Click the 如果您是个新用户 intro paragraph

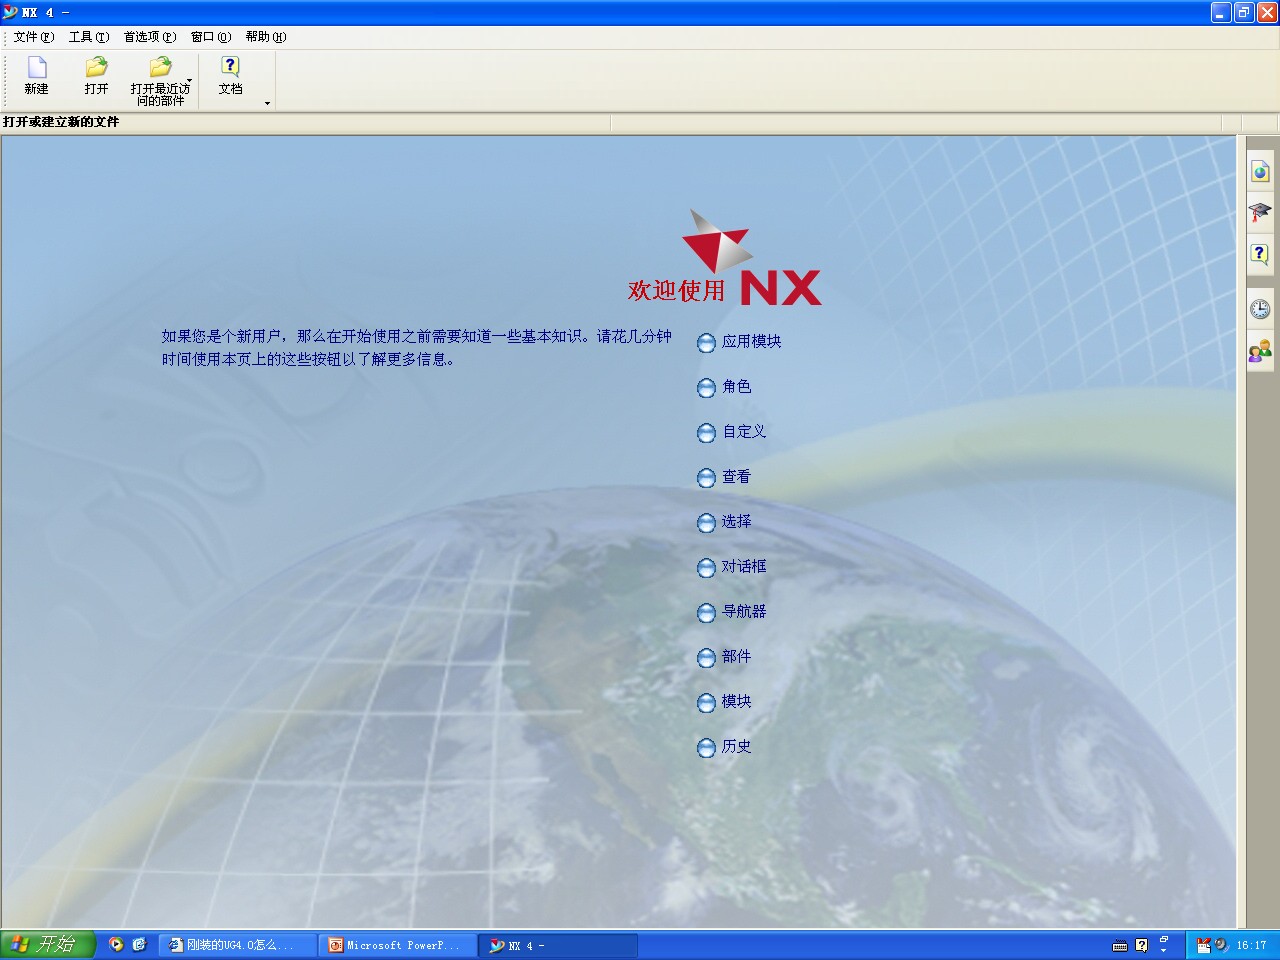[417, 348]
